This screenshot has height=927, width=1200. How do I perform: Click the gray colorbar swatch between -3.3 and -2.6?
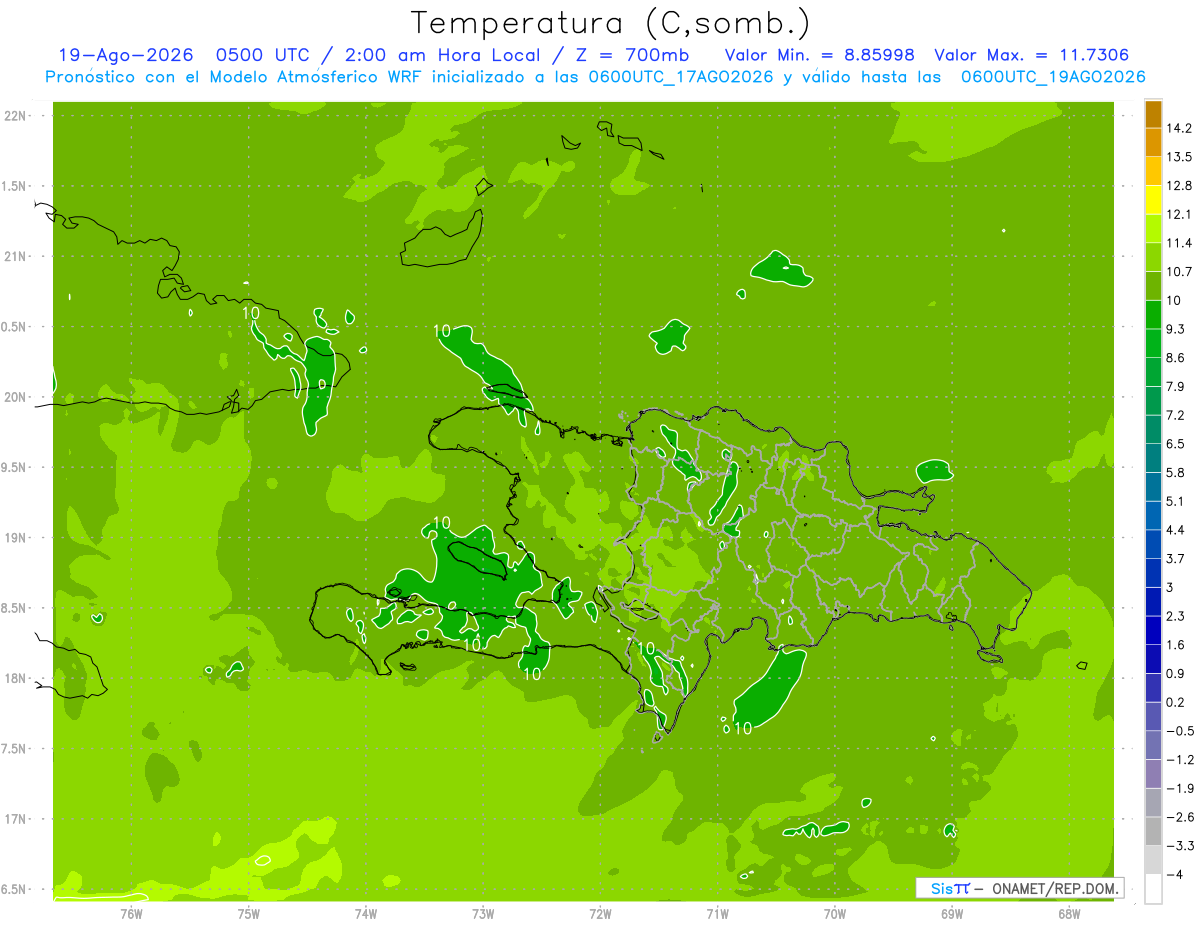(x=1153, y=831)
